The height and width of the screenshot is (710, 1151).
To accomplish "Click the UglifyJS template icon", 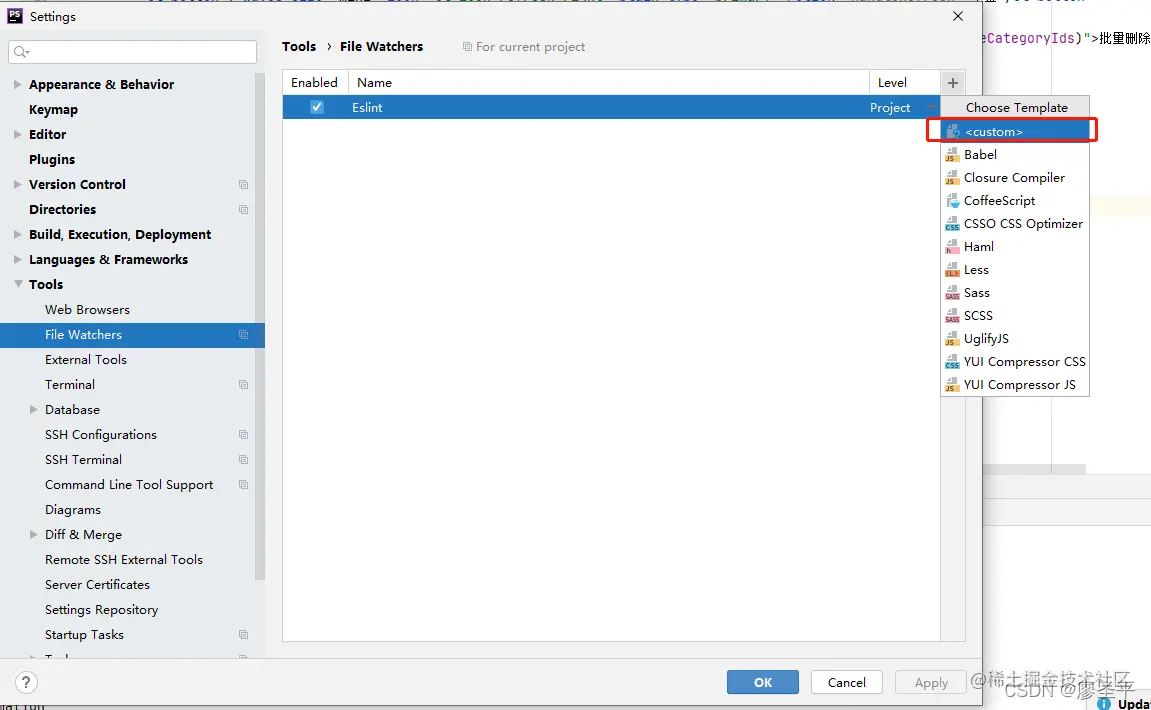I will point(952,338).
